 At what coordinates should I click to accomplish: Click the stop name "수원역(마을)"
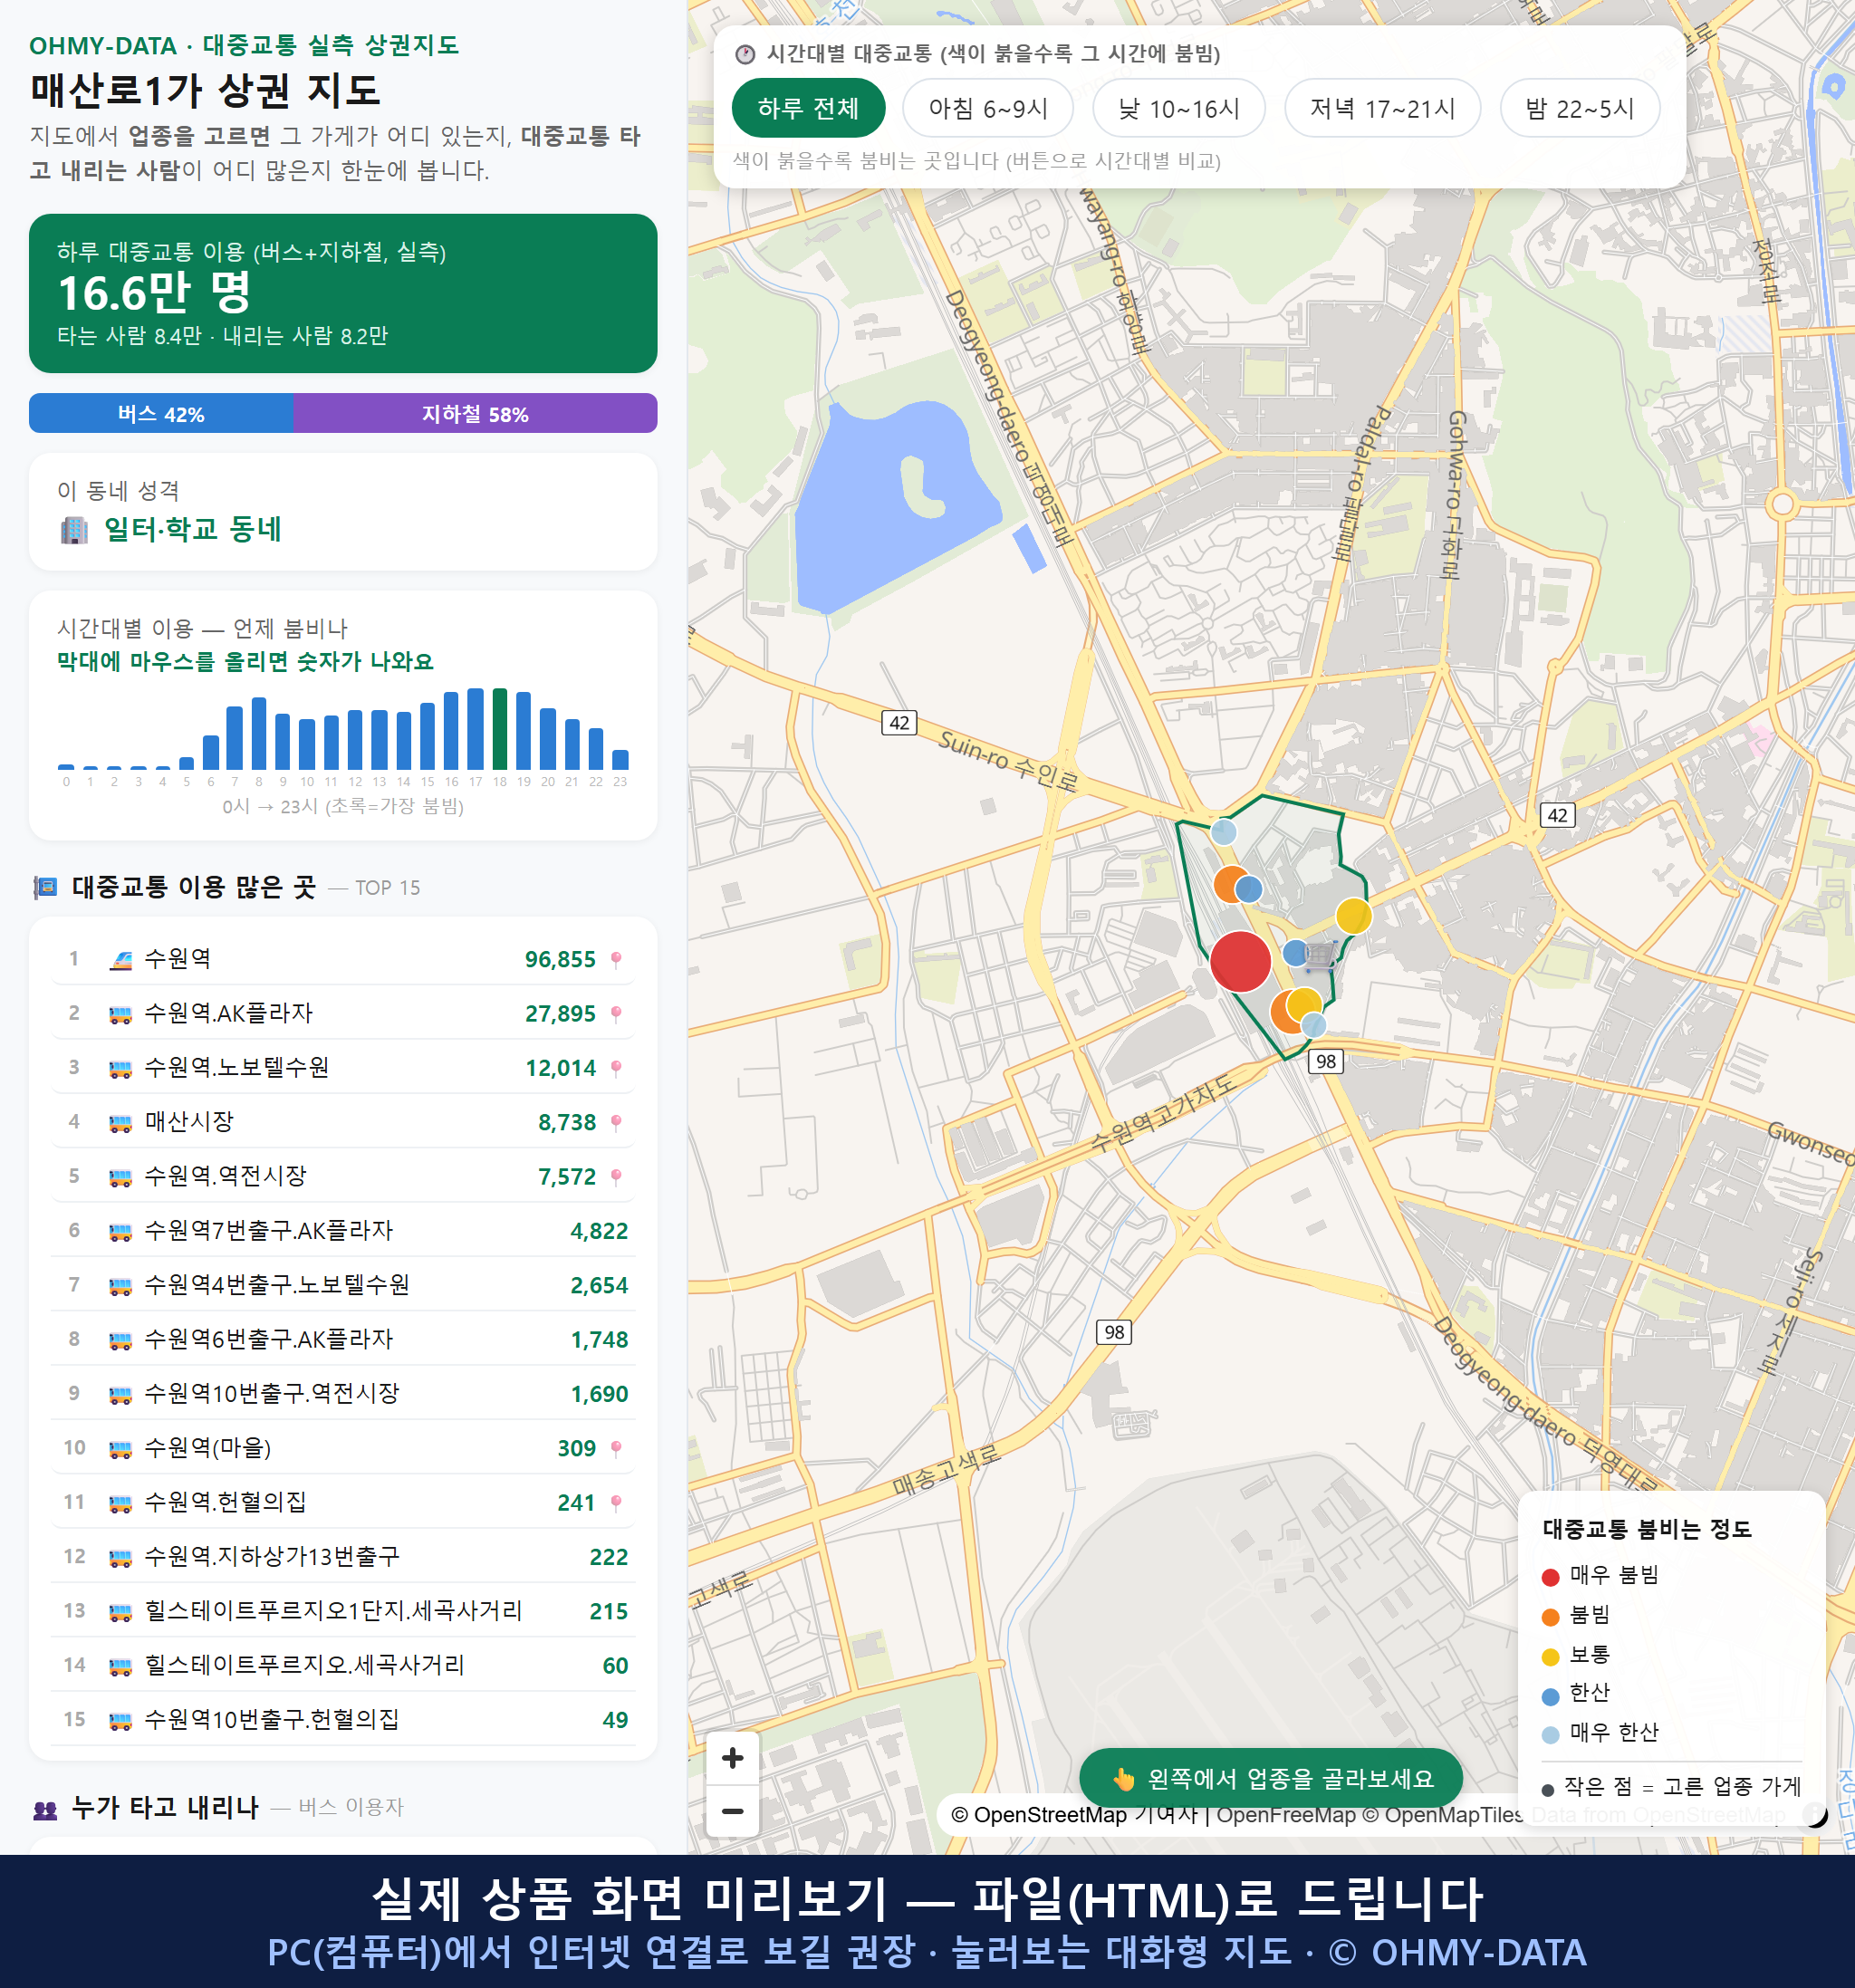tap(208, 1448)
